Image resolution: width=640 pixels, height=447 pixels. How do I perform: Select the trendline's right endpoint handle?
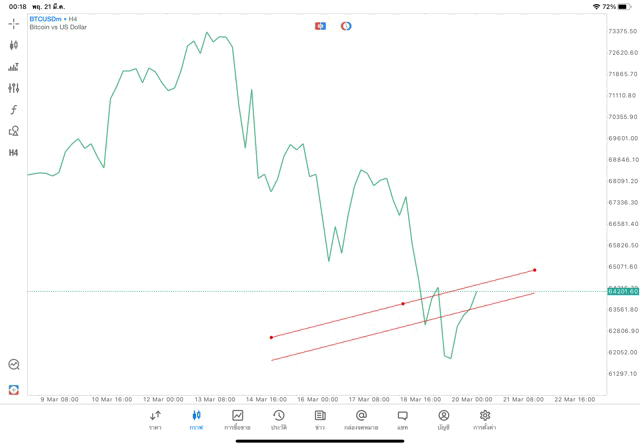pyautogui.click(x=535, y=270)
